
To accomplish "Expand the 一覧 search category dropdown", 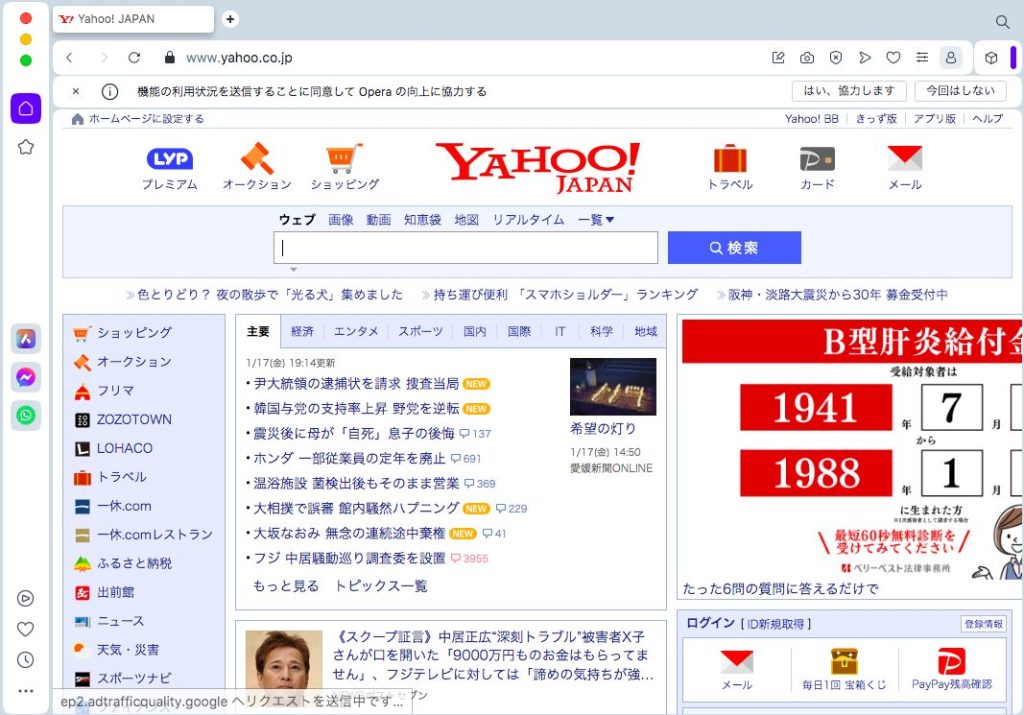I will (x=596, y=220).
